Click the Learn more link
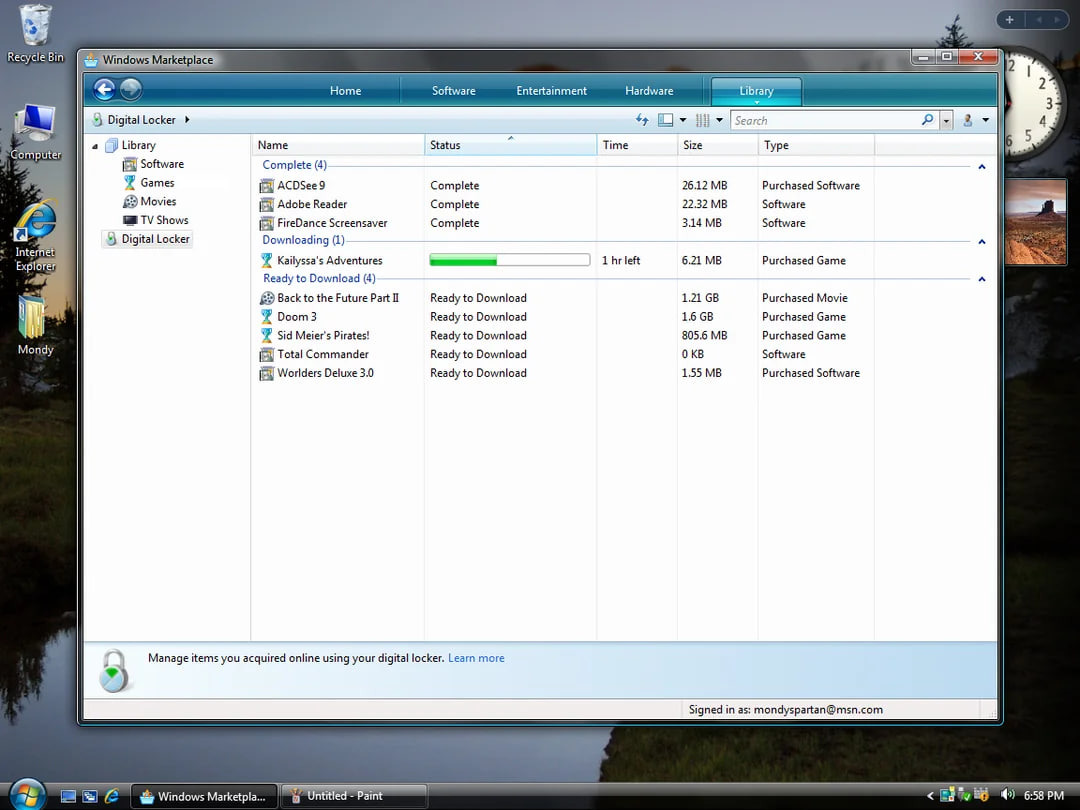This screenshot has height=810, width=1080. click(476, 658)
